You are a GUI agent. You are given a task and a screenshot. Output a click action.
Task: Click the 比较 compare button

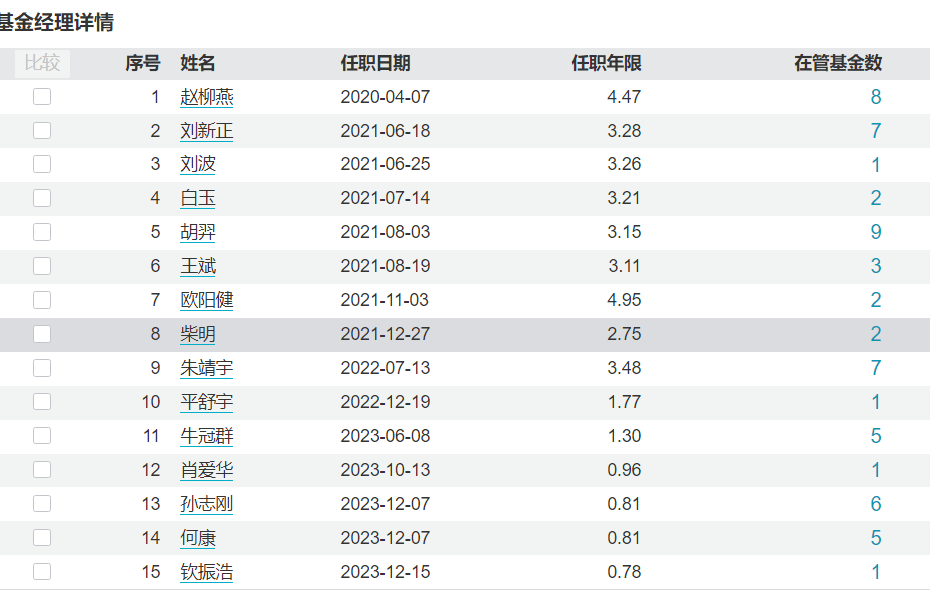click(x=41, y=63)
